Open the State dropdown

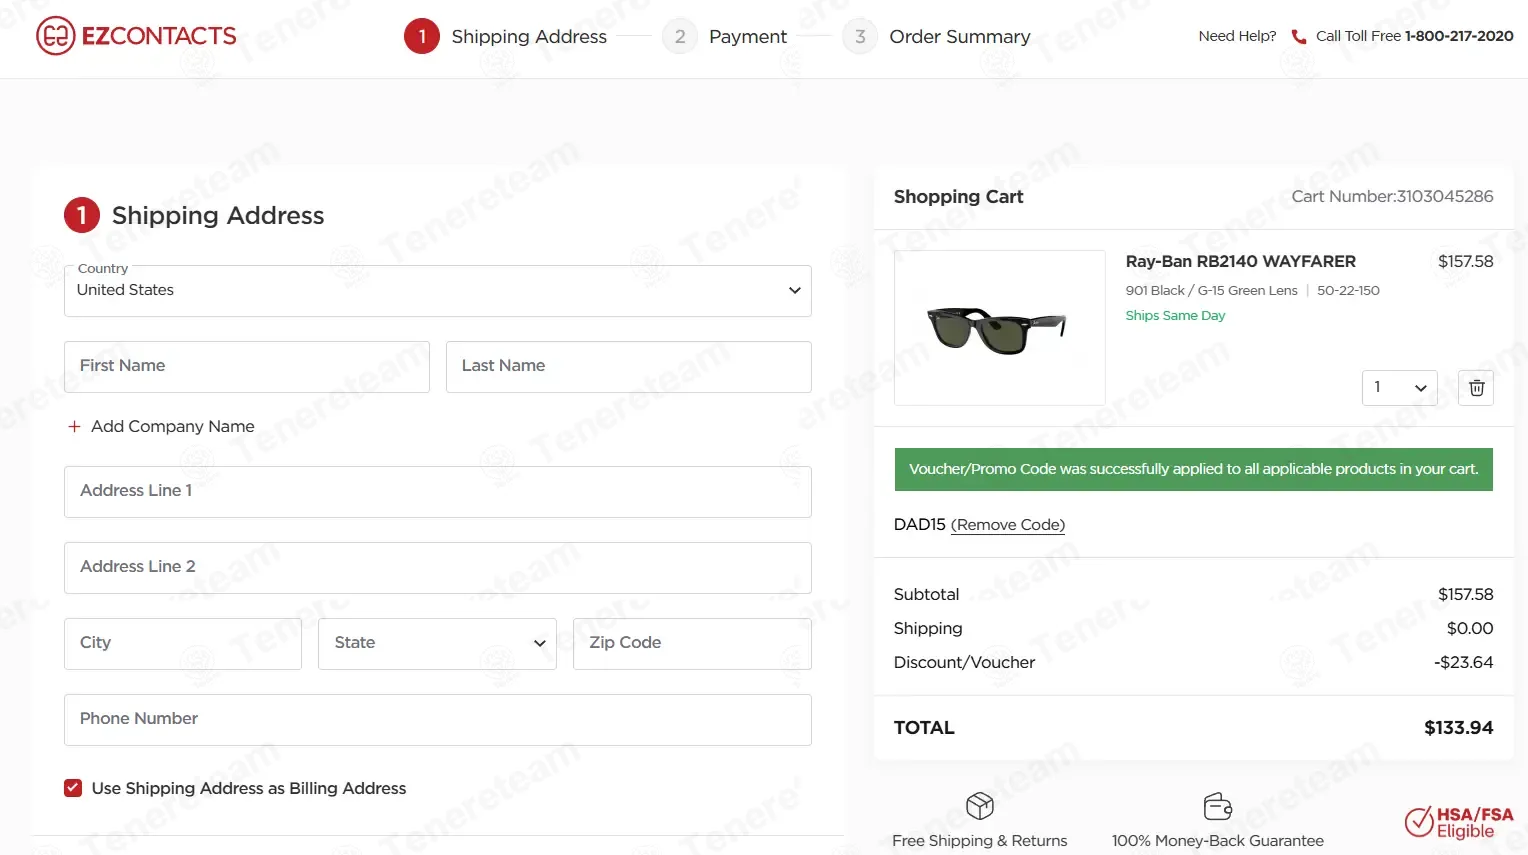click(437, 644)
